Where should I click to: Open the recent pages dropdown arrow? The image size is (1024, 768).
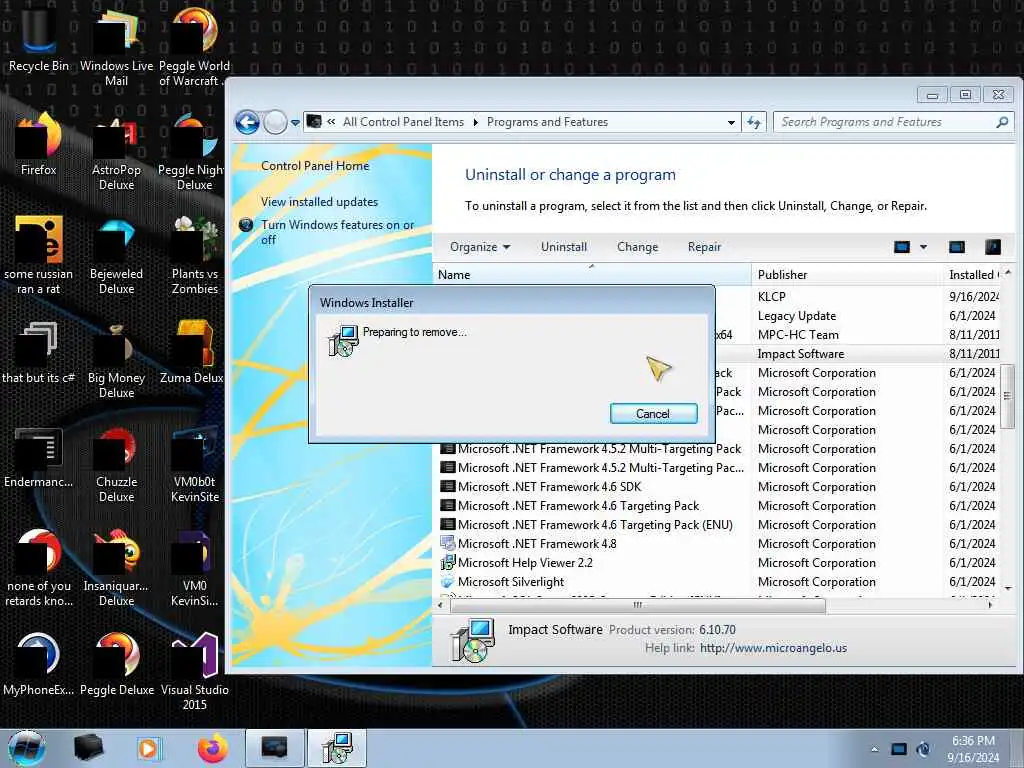point(295,122)
